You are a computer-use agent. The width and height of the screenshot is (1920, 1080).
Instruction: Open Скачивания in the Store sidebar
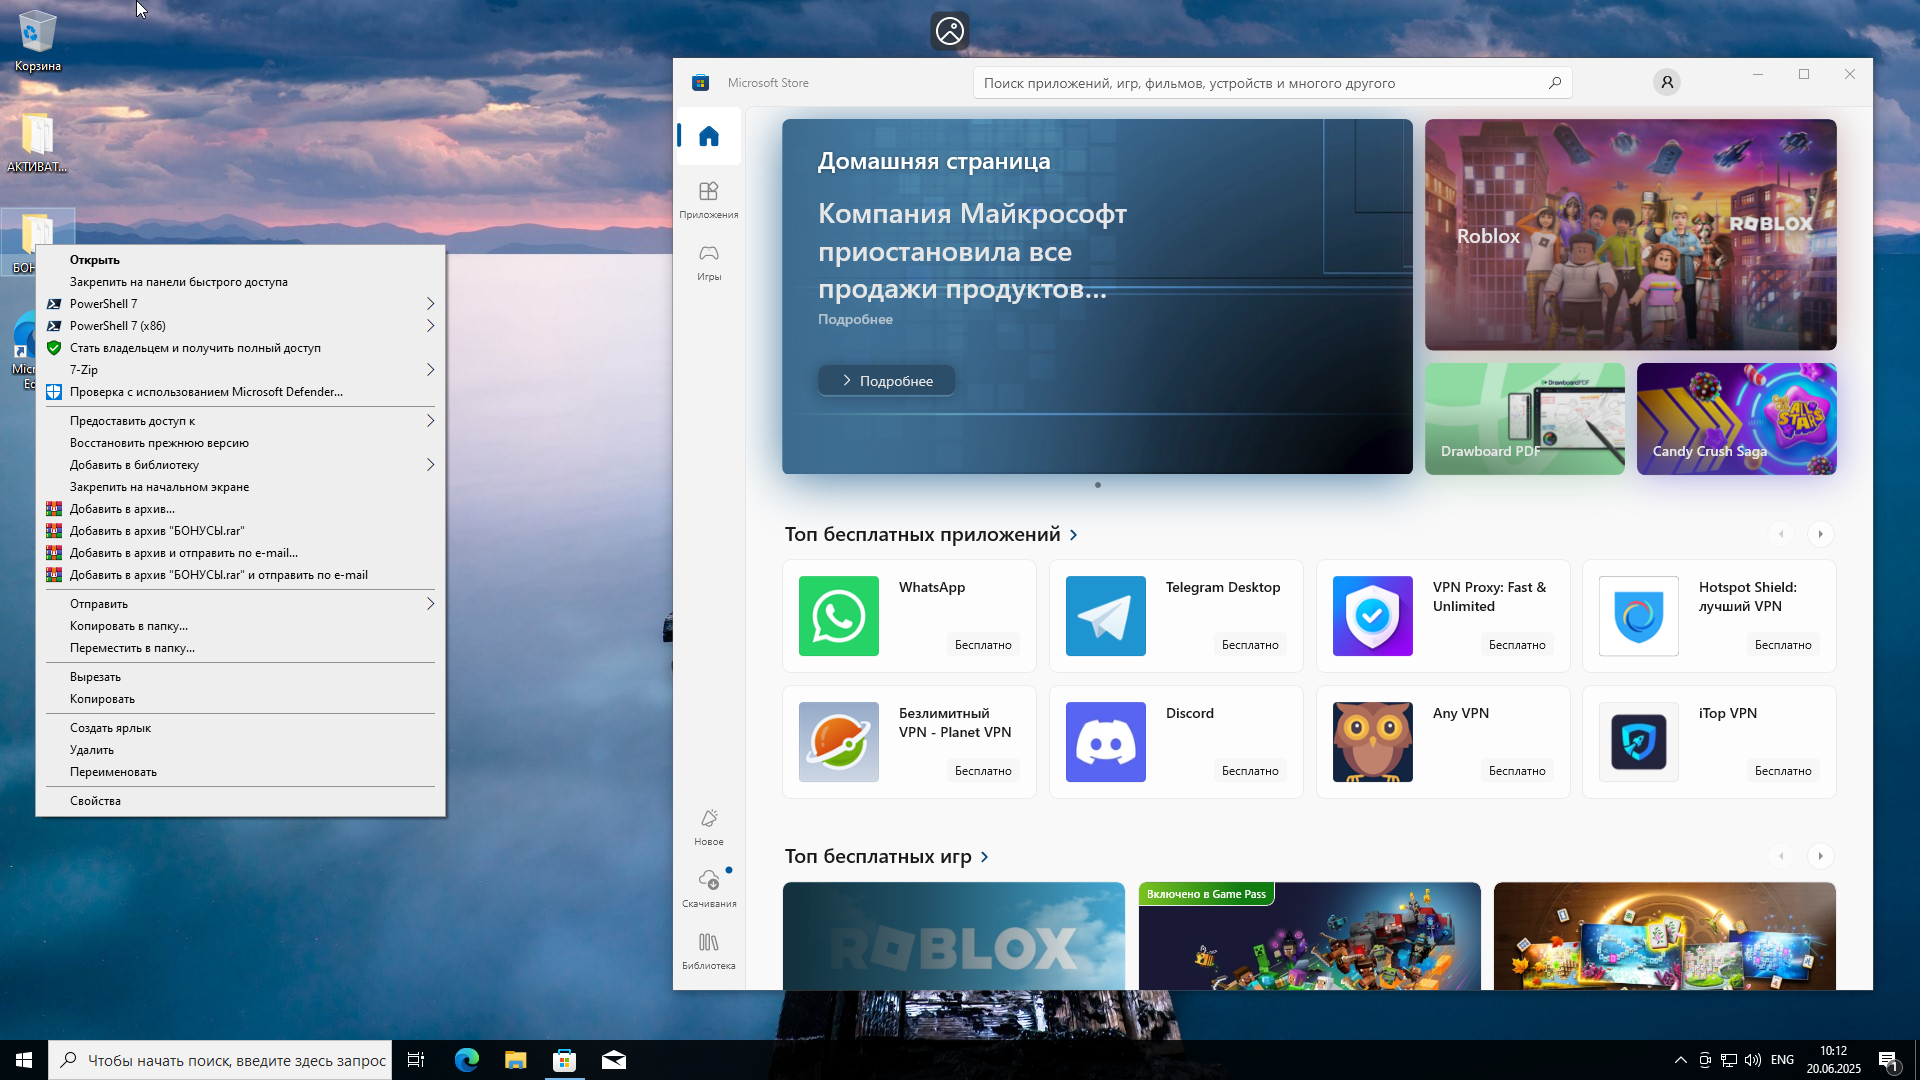pos(709,888)
